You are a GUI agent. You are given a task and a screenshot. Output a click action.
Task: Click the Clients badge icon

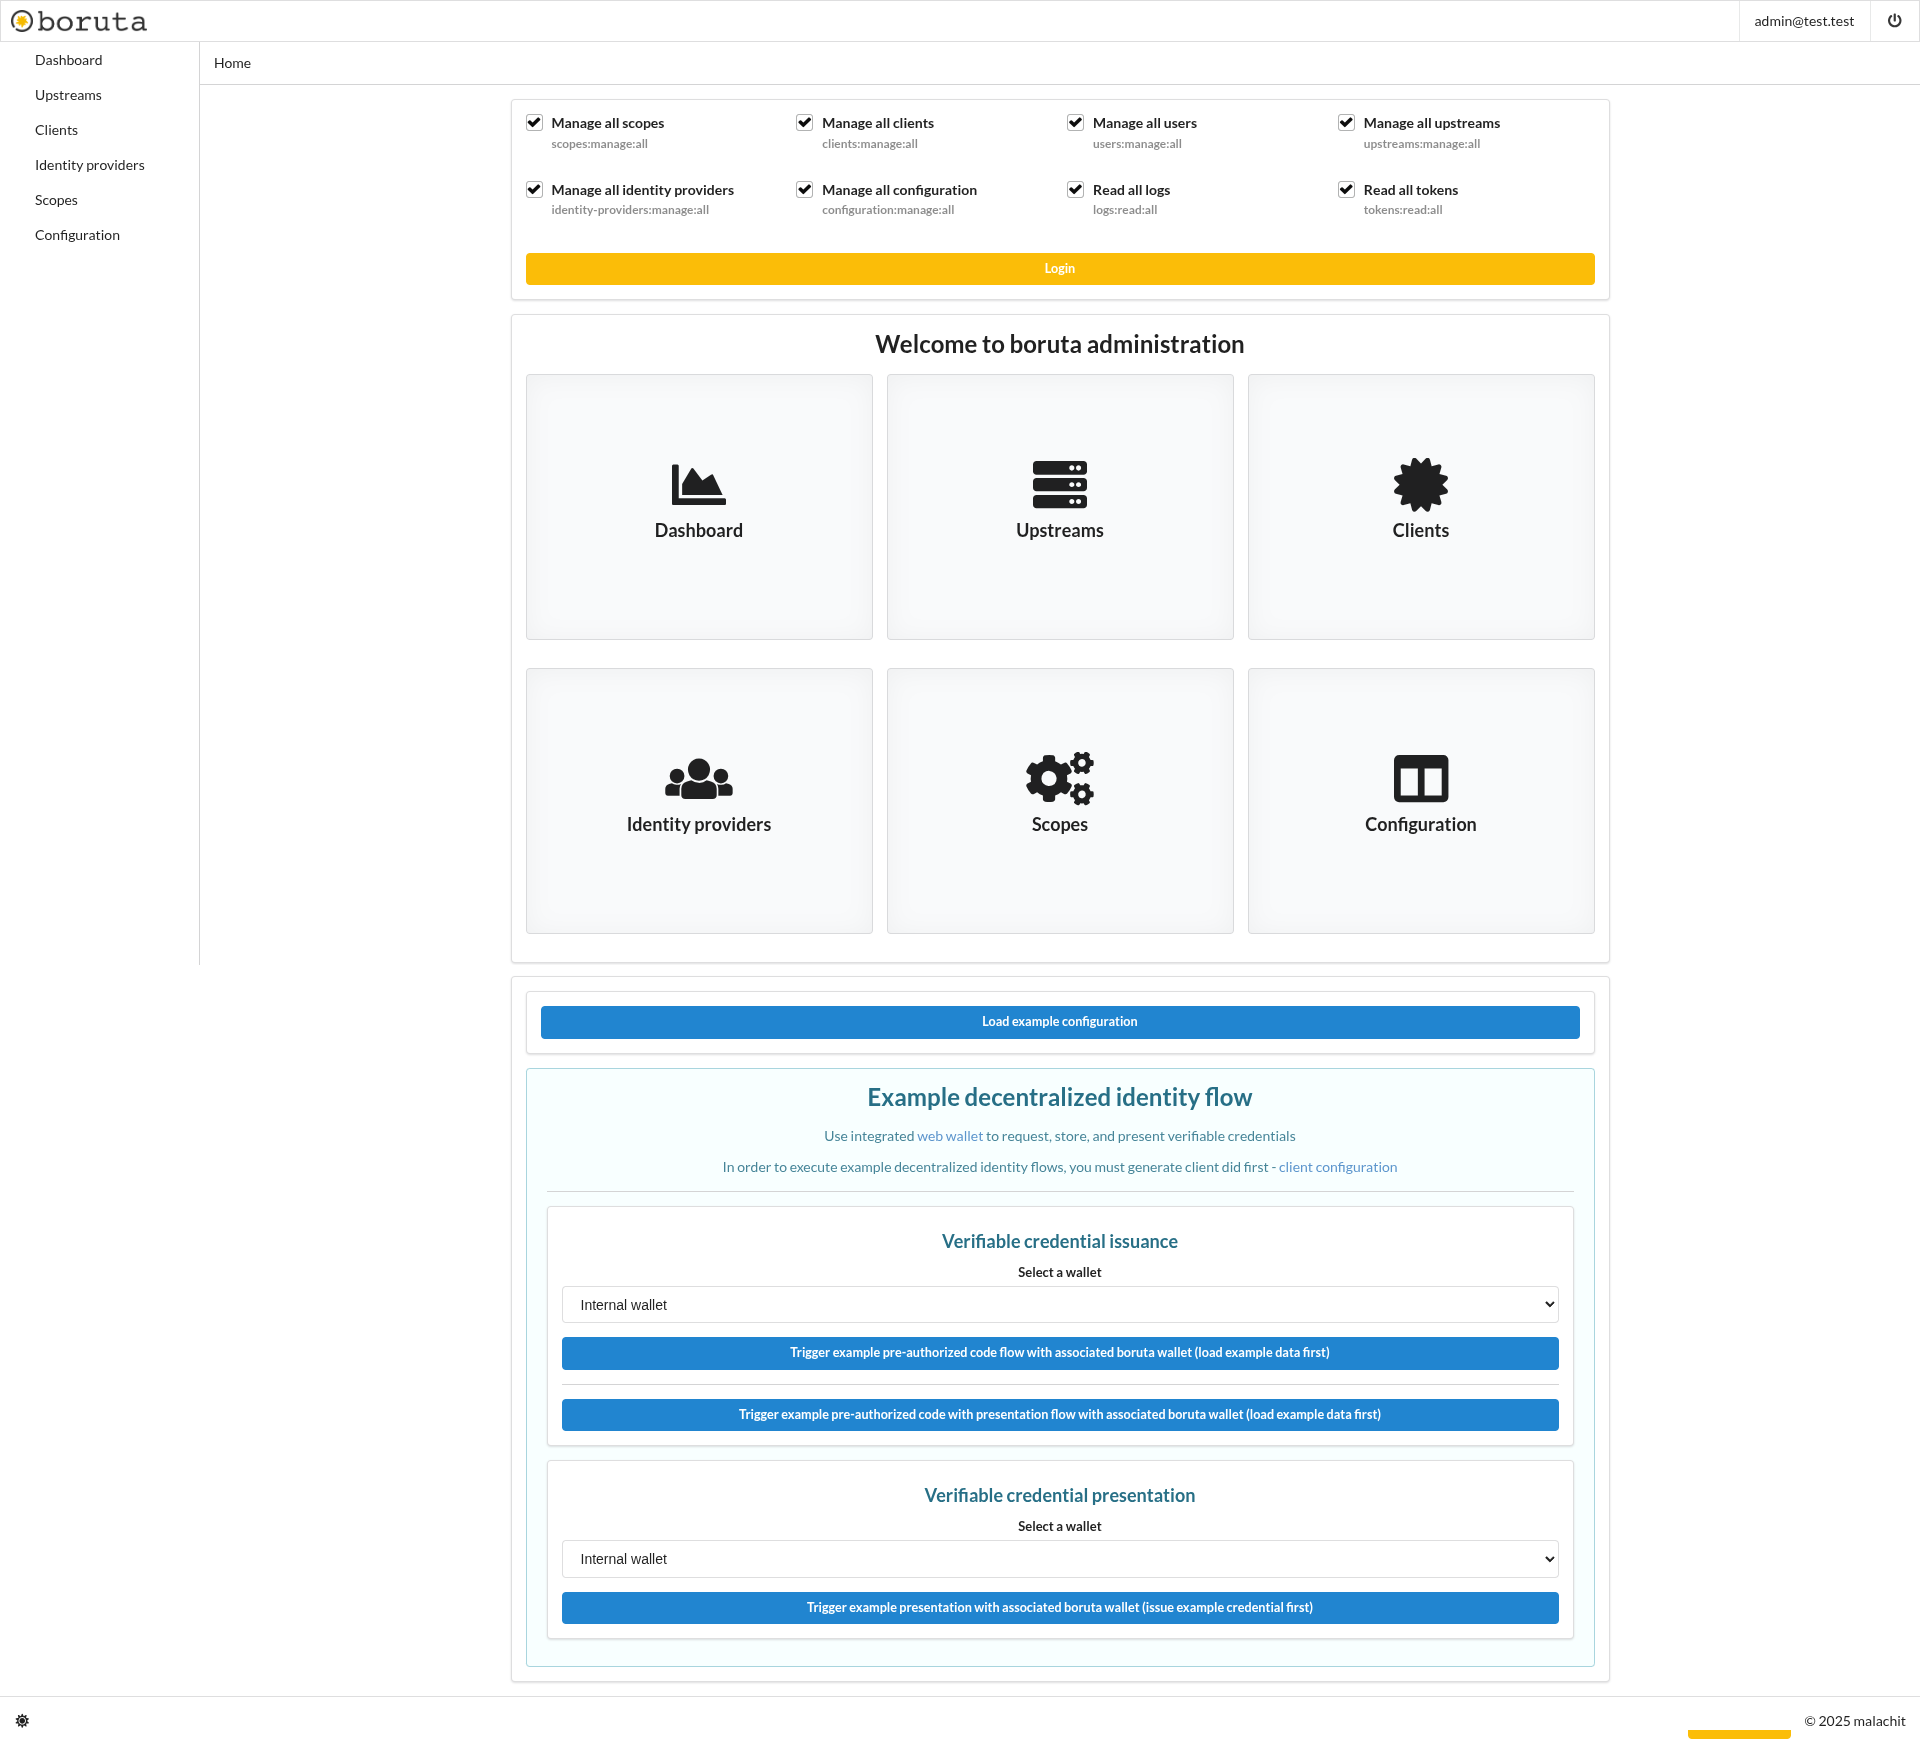(x=1420, y=485)
